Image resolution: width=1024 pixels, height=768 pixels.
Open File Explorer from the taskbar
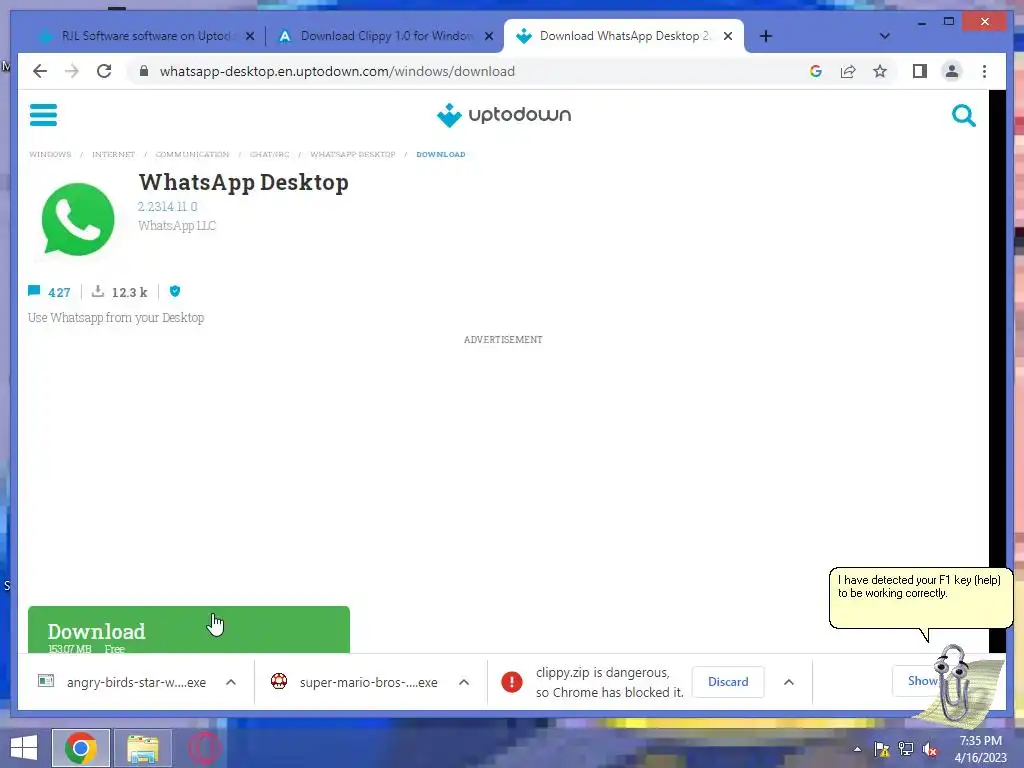142,749
